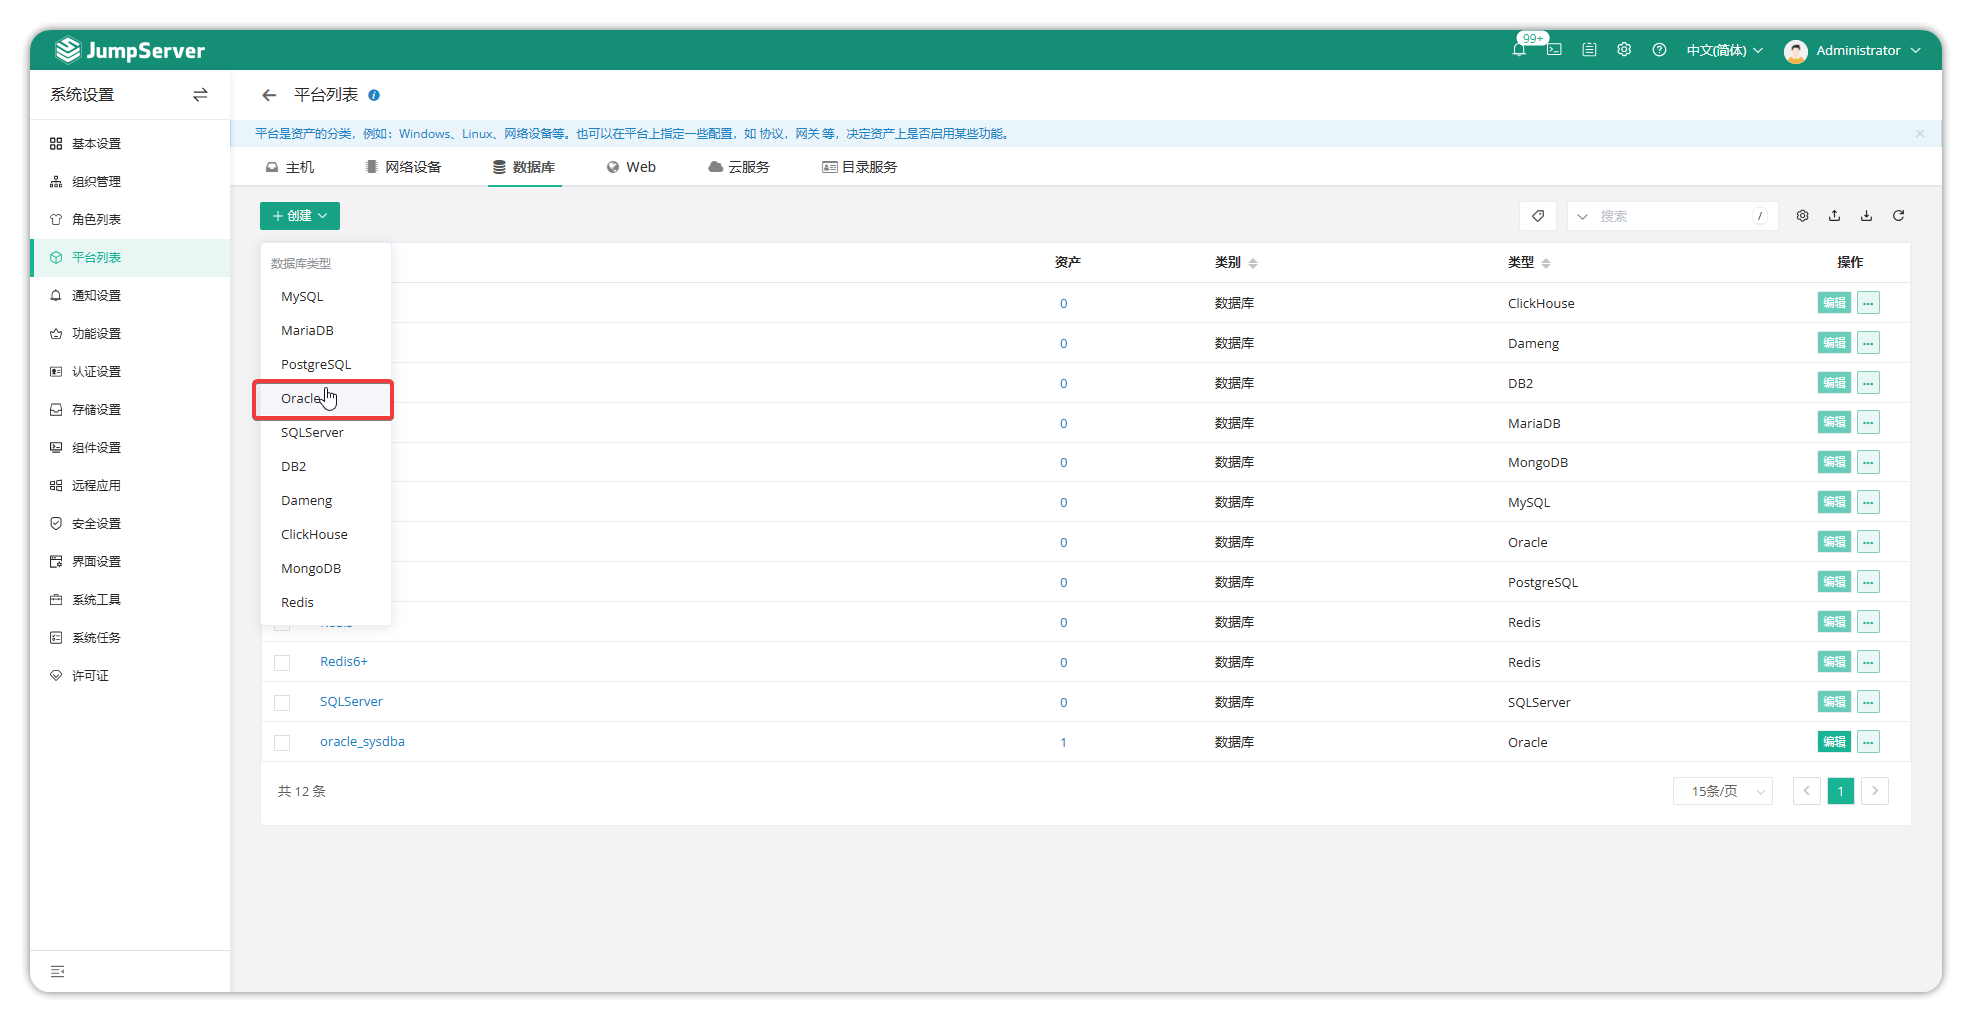Select the SQLServer row checkbox
Image resolution: width=1972 pixels, height=1012 pixels.
click(282, 703)
